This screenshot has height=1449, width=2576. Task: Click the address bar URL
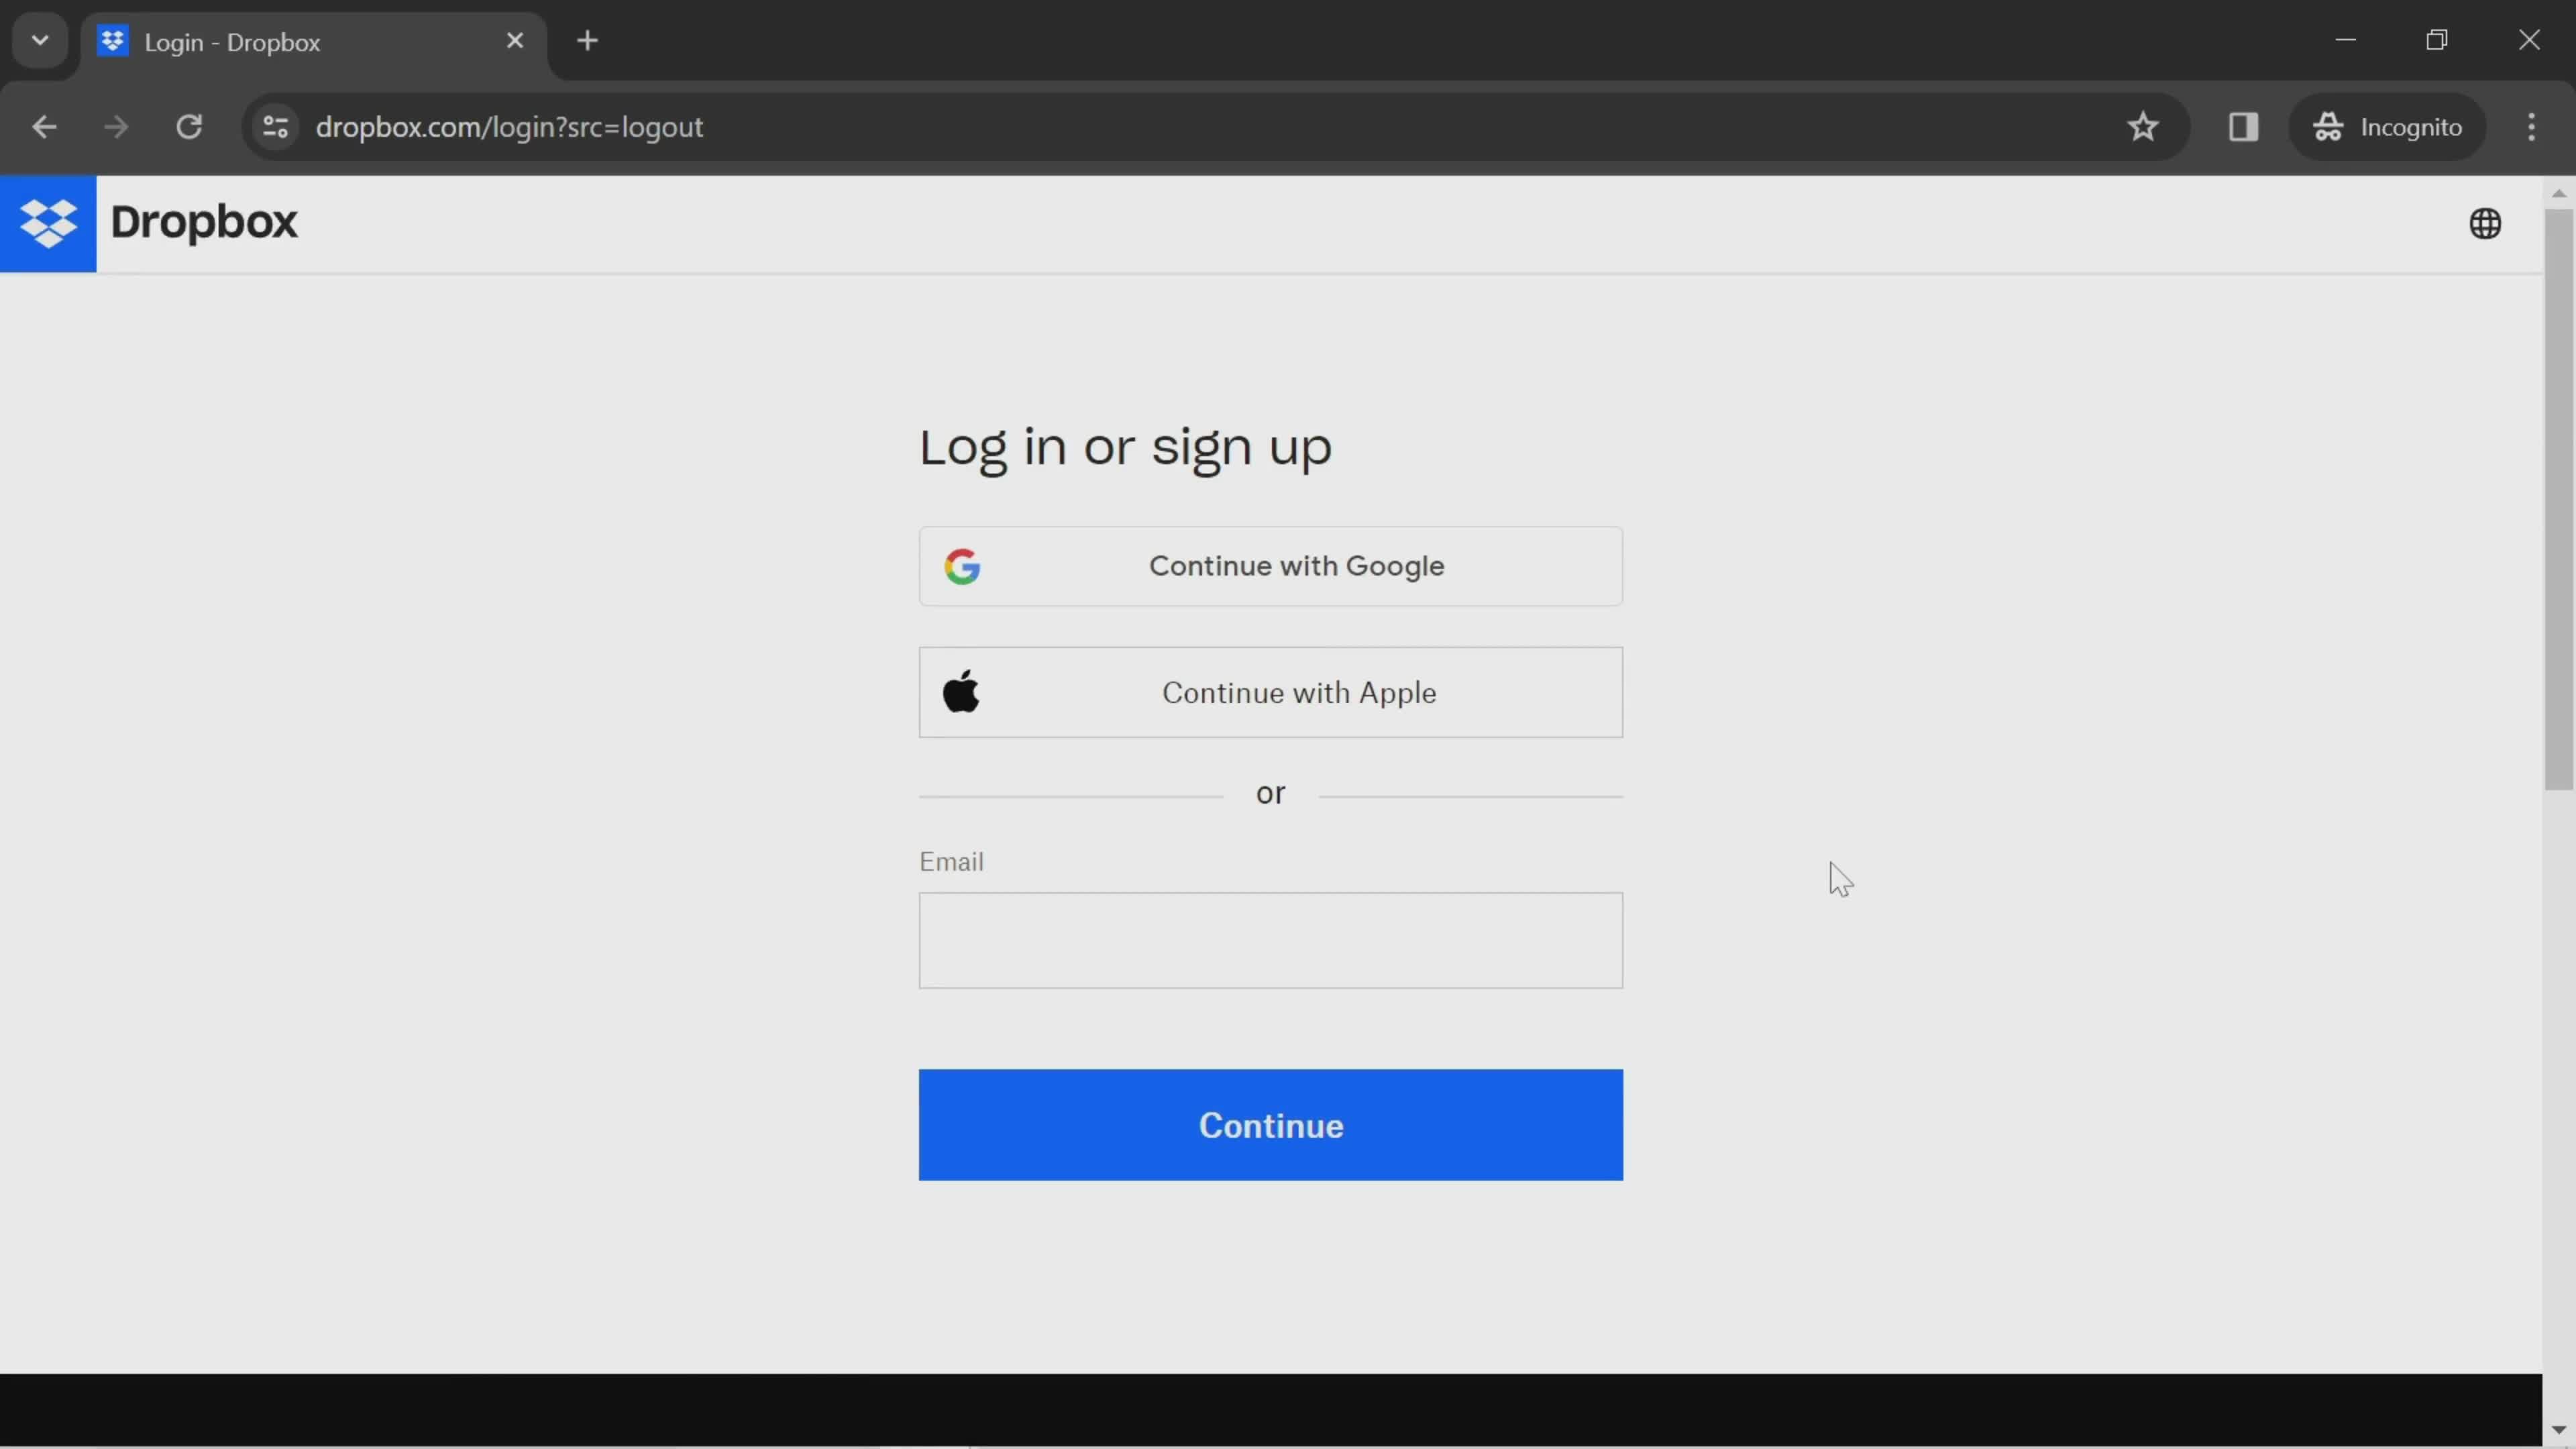511,125
